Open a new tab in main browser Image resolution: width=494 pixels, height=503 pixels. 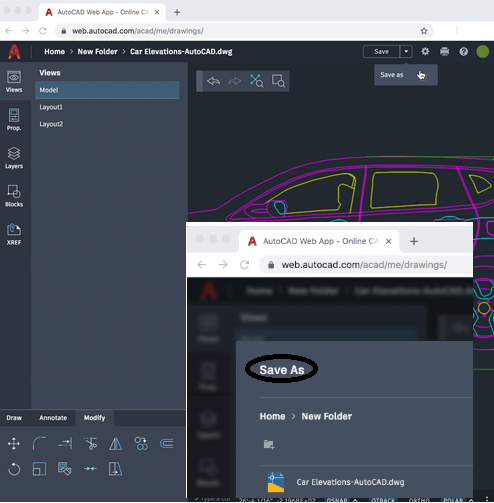[x=177, y=12]
